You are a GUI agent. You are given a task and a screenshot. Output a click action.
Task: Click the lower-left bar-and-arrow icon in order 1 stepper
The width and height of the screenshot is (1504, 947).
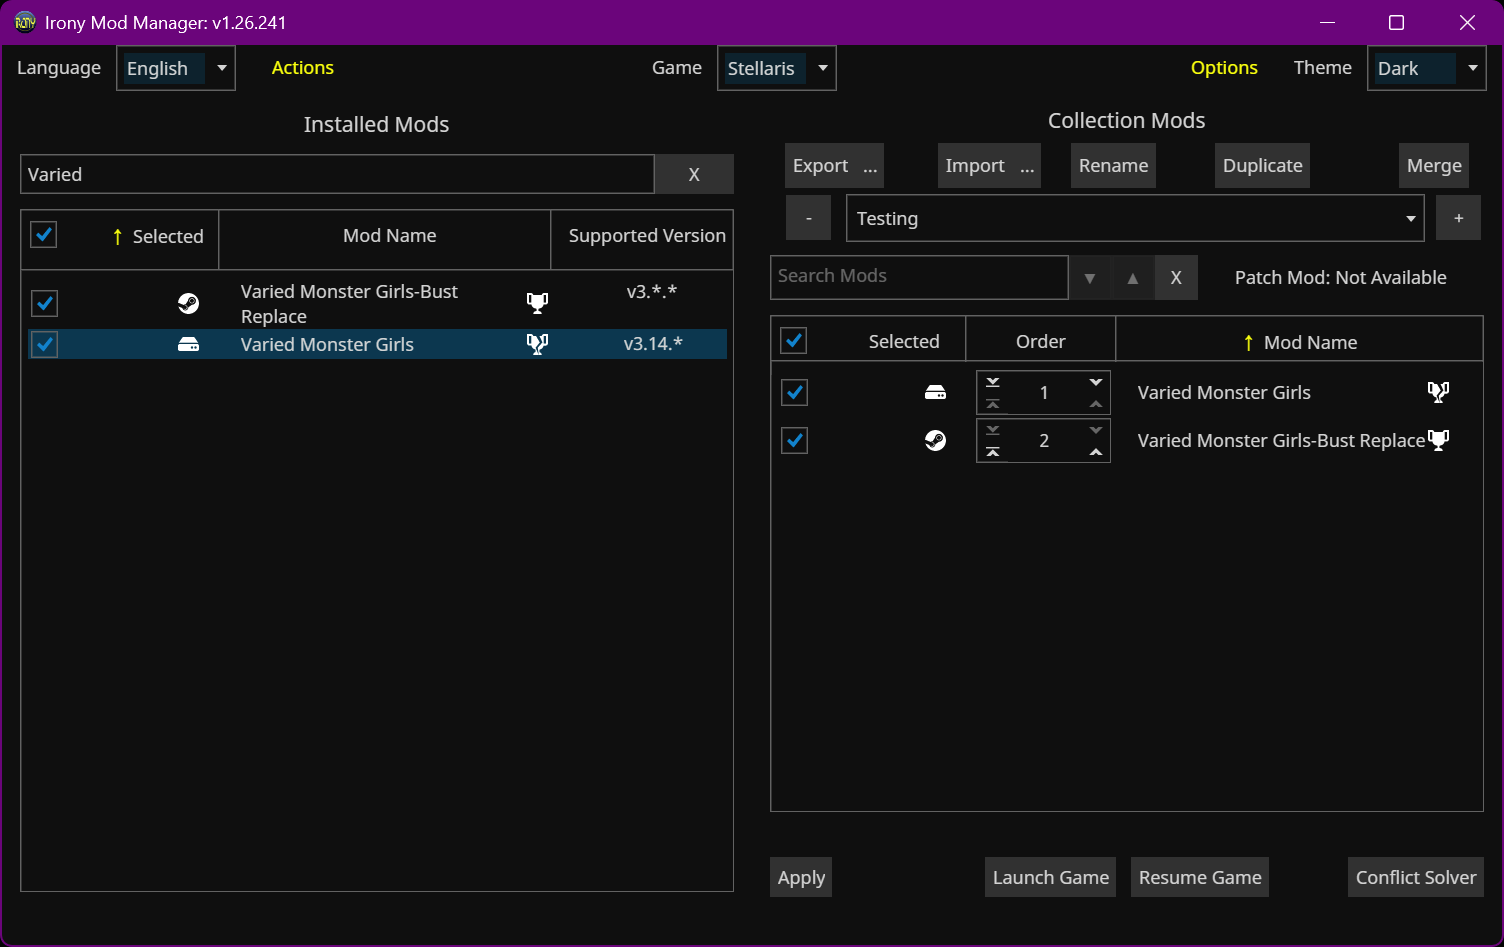993,404
